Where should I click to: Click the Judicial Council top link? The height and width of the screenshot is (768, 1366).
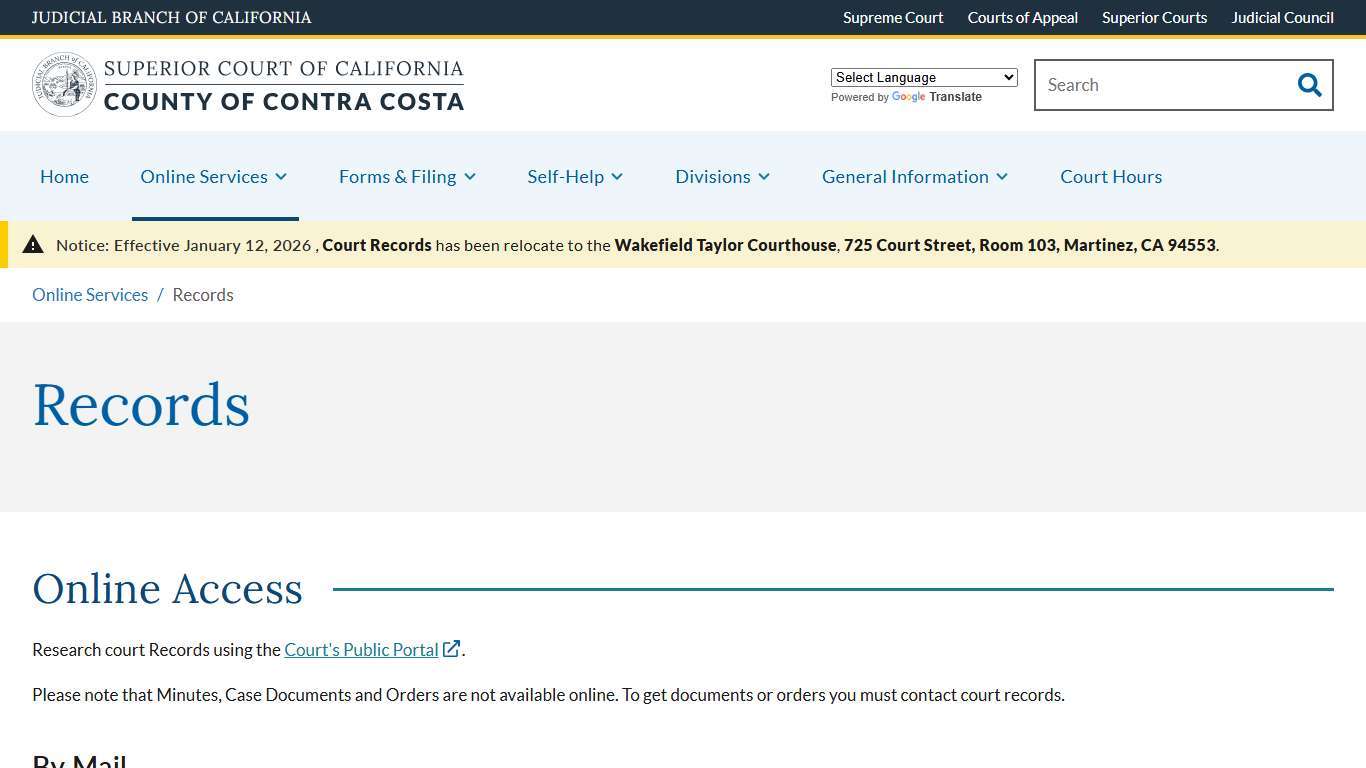pos(1282,17)
